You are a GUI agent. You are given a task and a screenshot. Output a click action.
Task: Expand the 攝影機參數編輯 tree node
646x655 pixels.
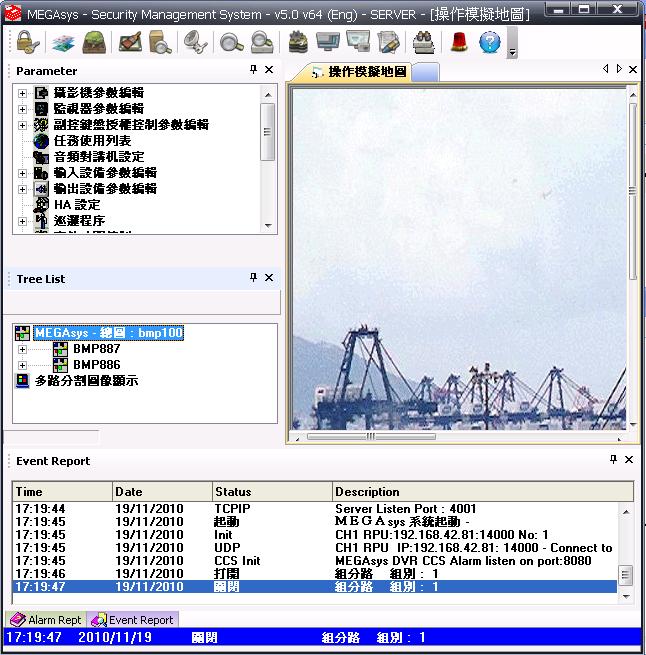tap(23, 93)
